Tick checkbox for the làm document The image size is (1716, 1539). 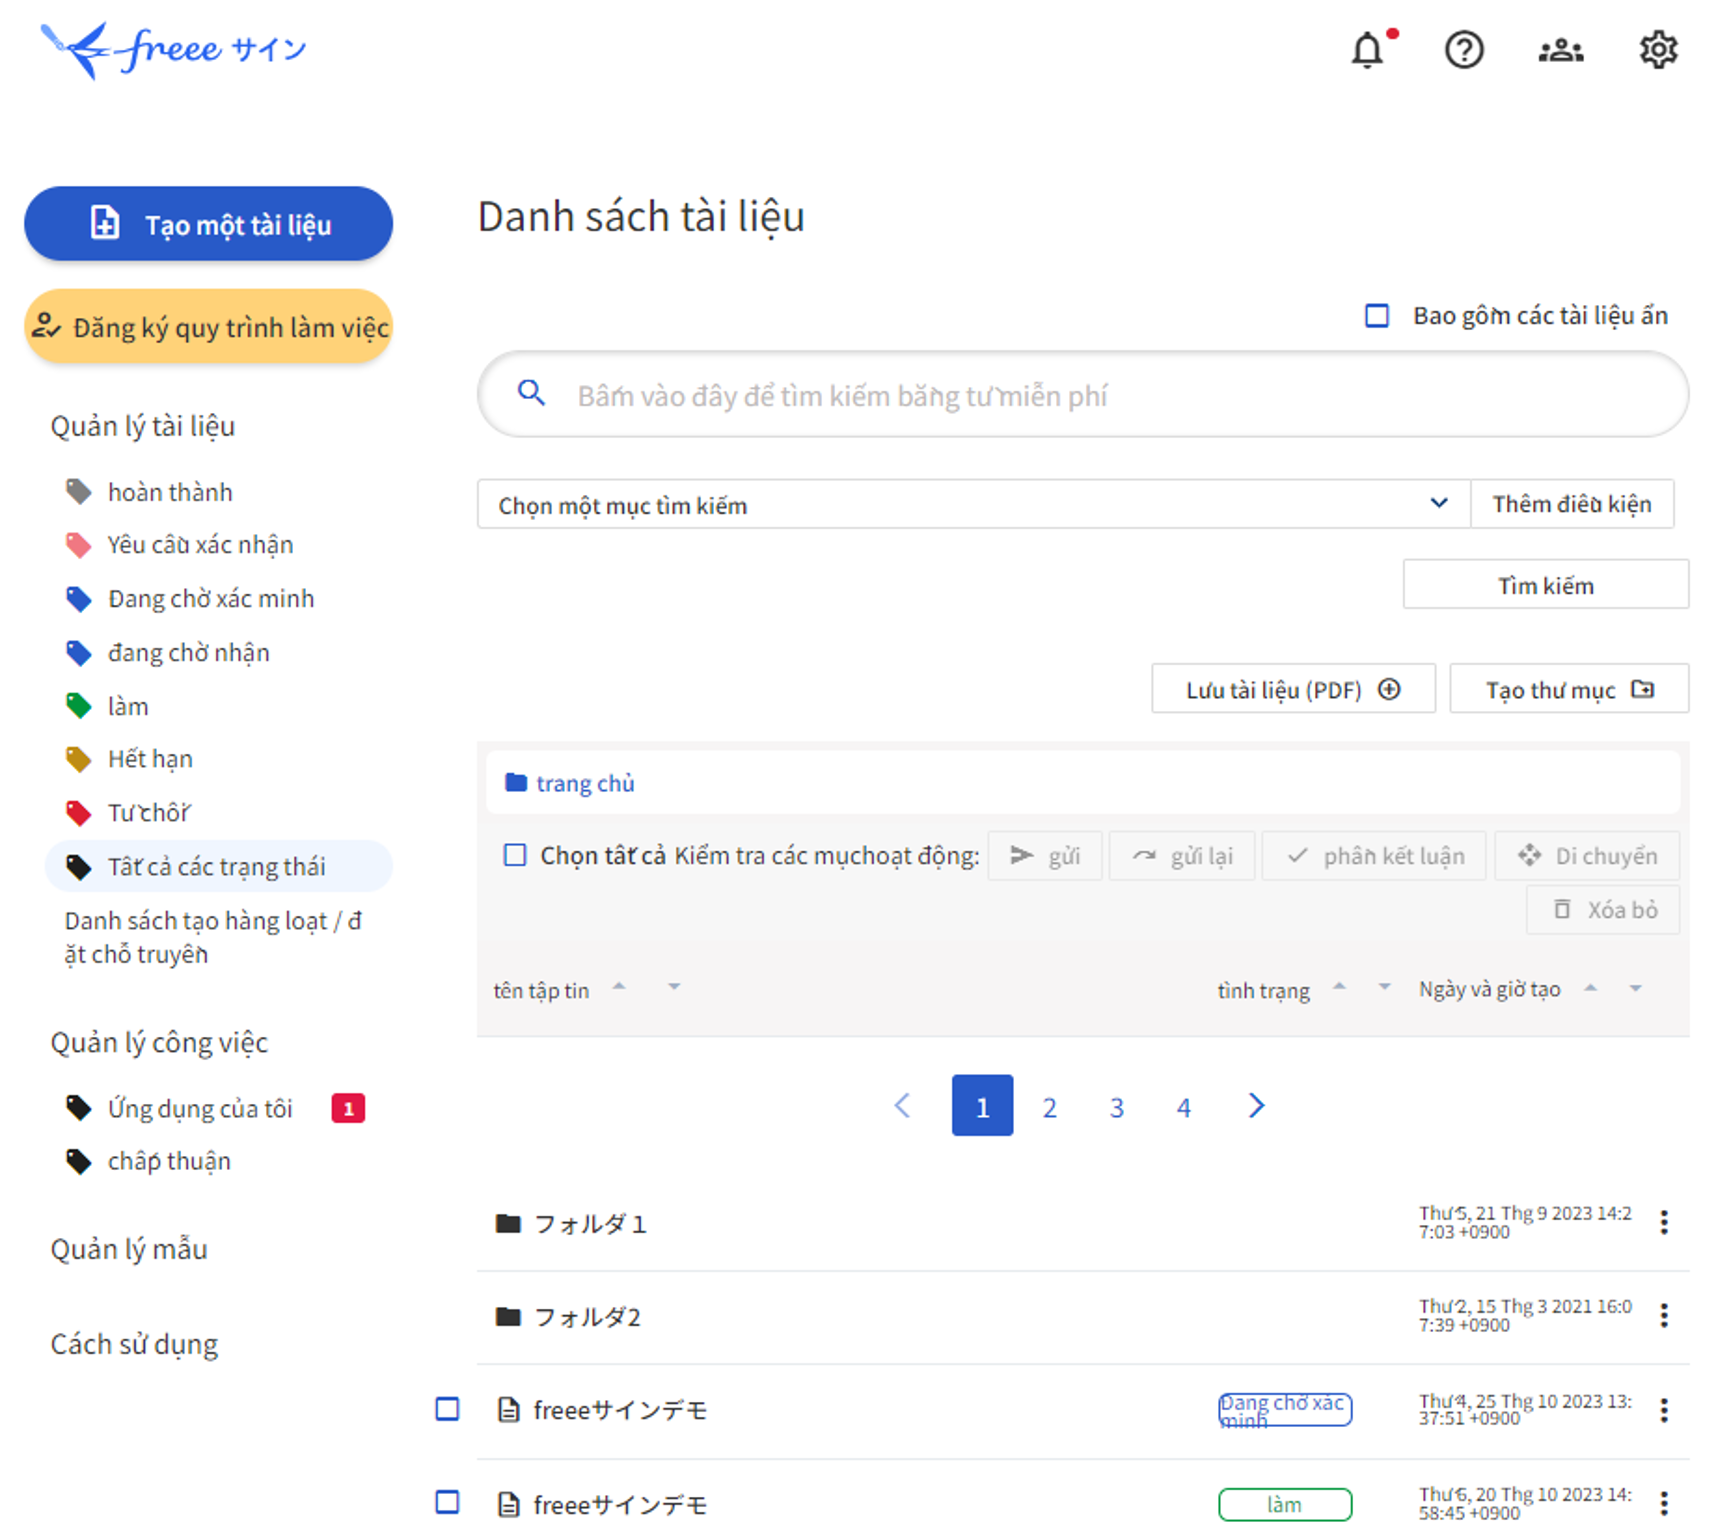[x=447, y=1502]
